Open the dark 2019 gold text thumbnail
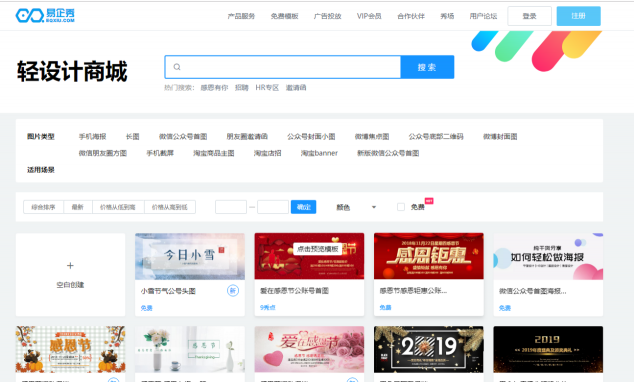The width and height of the screenshot is (634, 382). click(x=548, y=349)
